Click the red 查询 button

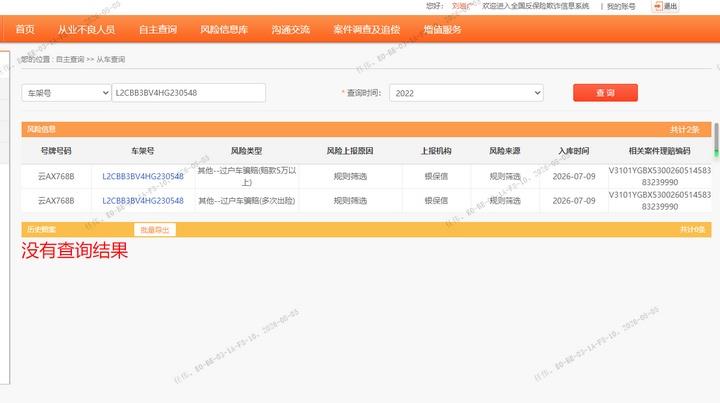click(605, 93)
